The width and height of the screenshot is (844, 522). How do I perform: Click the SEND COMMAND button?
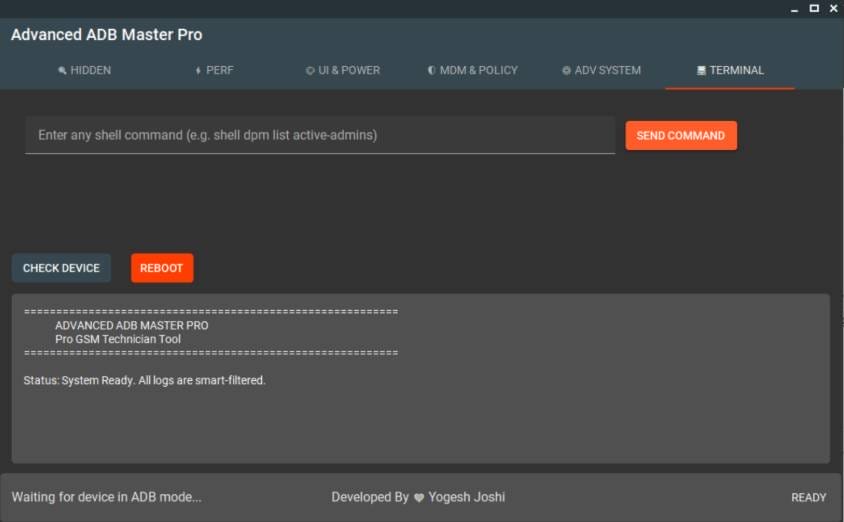tap(681, 136)
